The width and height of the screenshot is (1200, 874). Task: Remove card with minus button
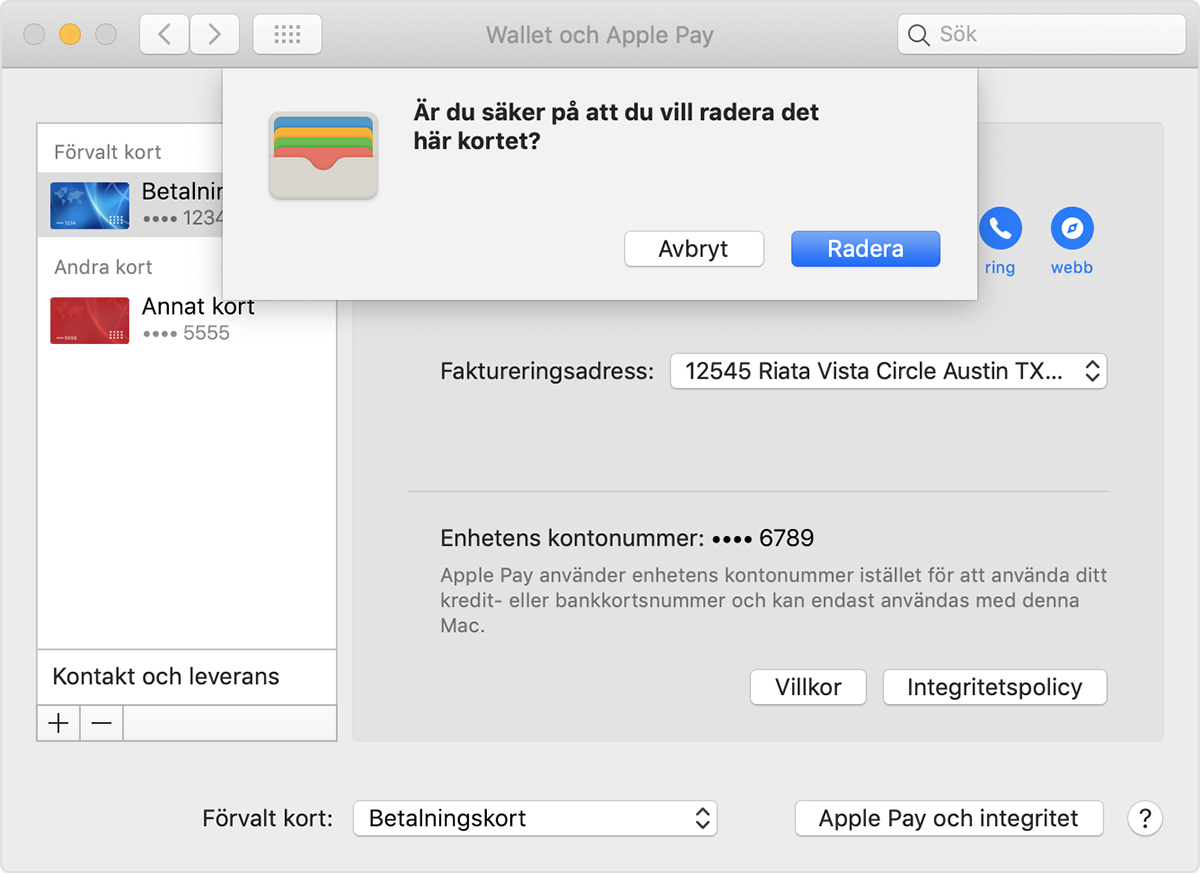coord(102,723)
